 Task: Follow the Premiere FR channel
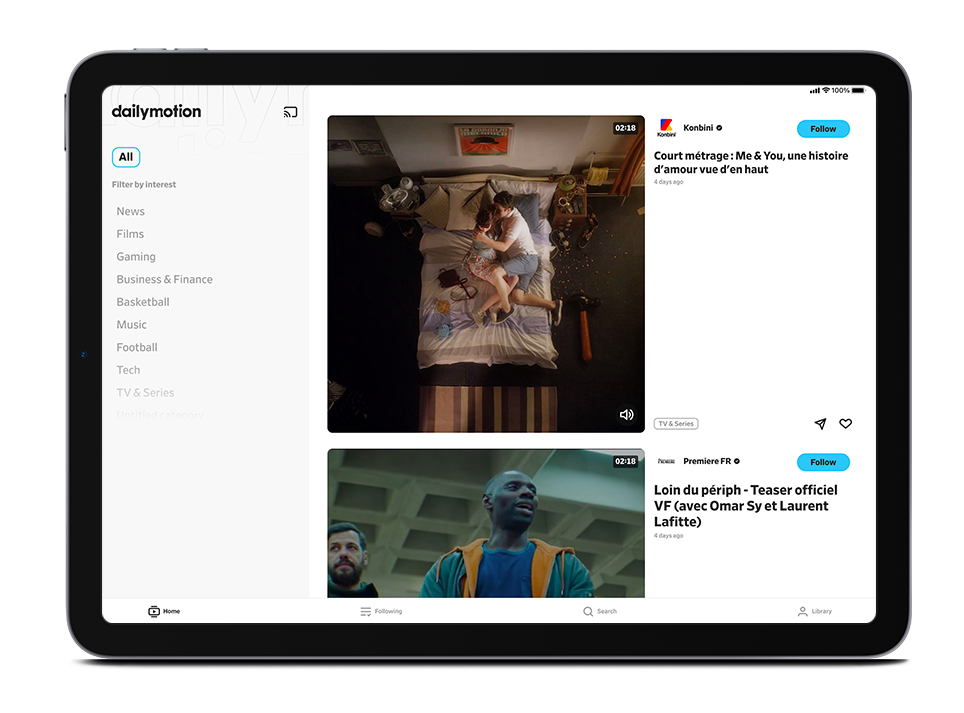823,462
